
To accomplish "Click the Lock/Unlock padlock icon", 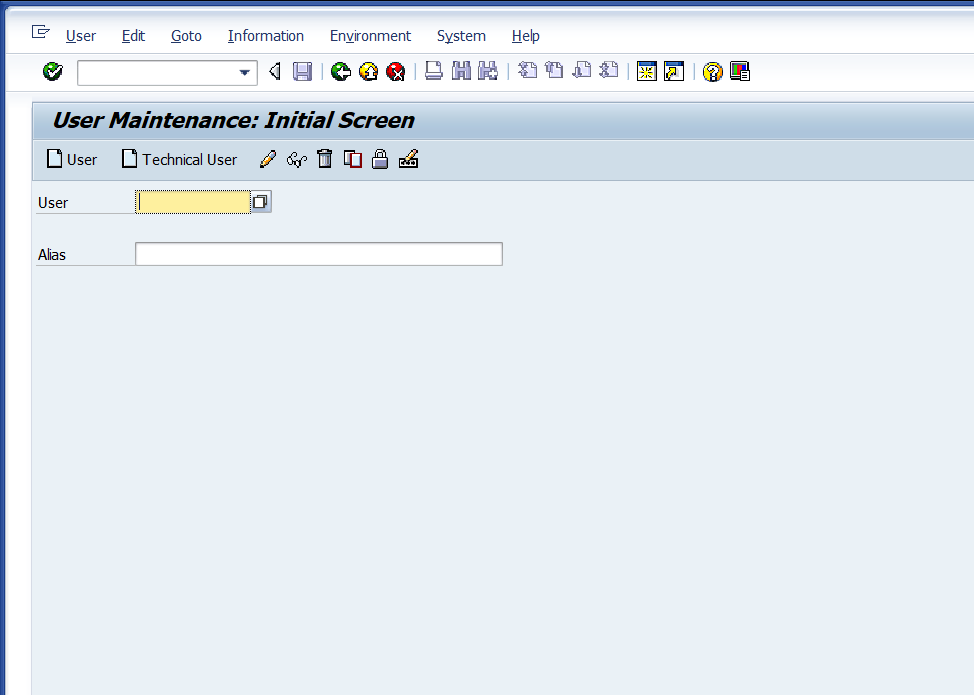I will [380, 160].
